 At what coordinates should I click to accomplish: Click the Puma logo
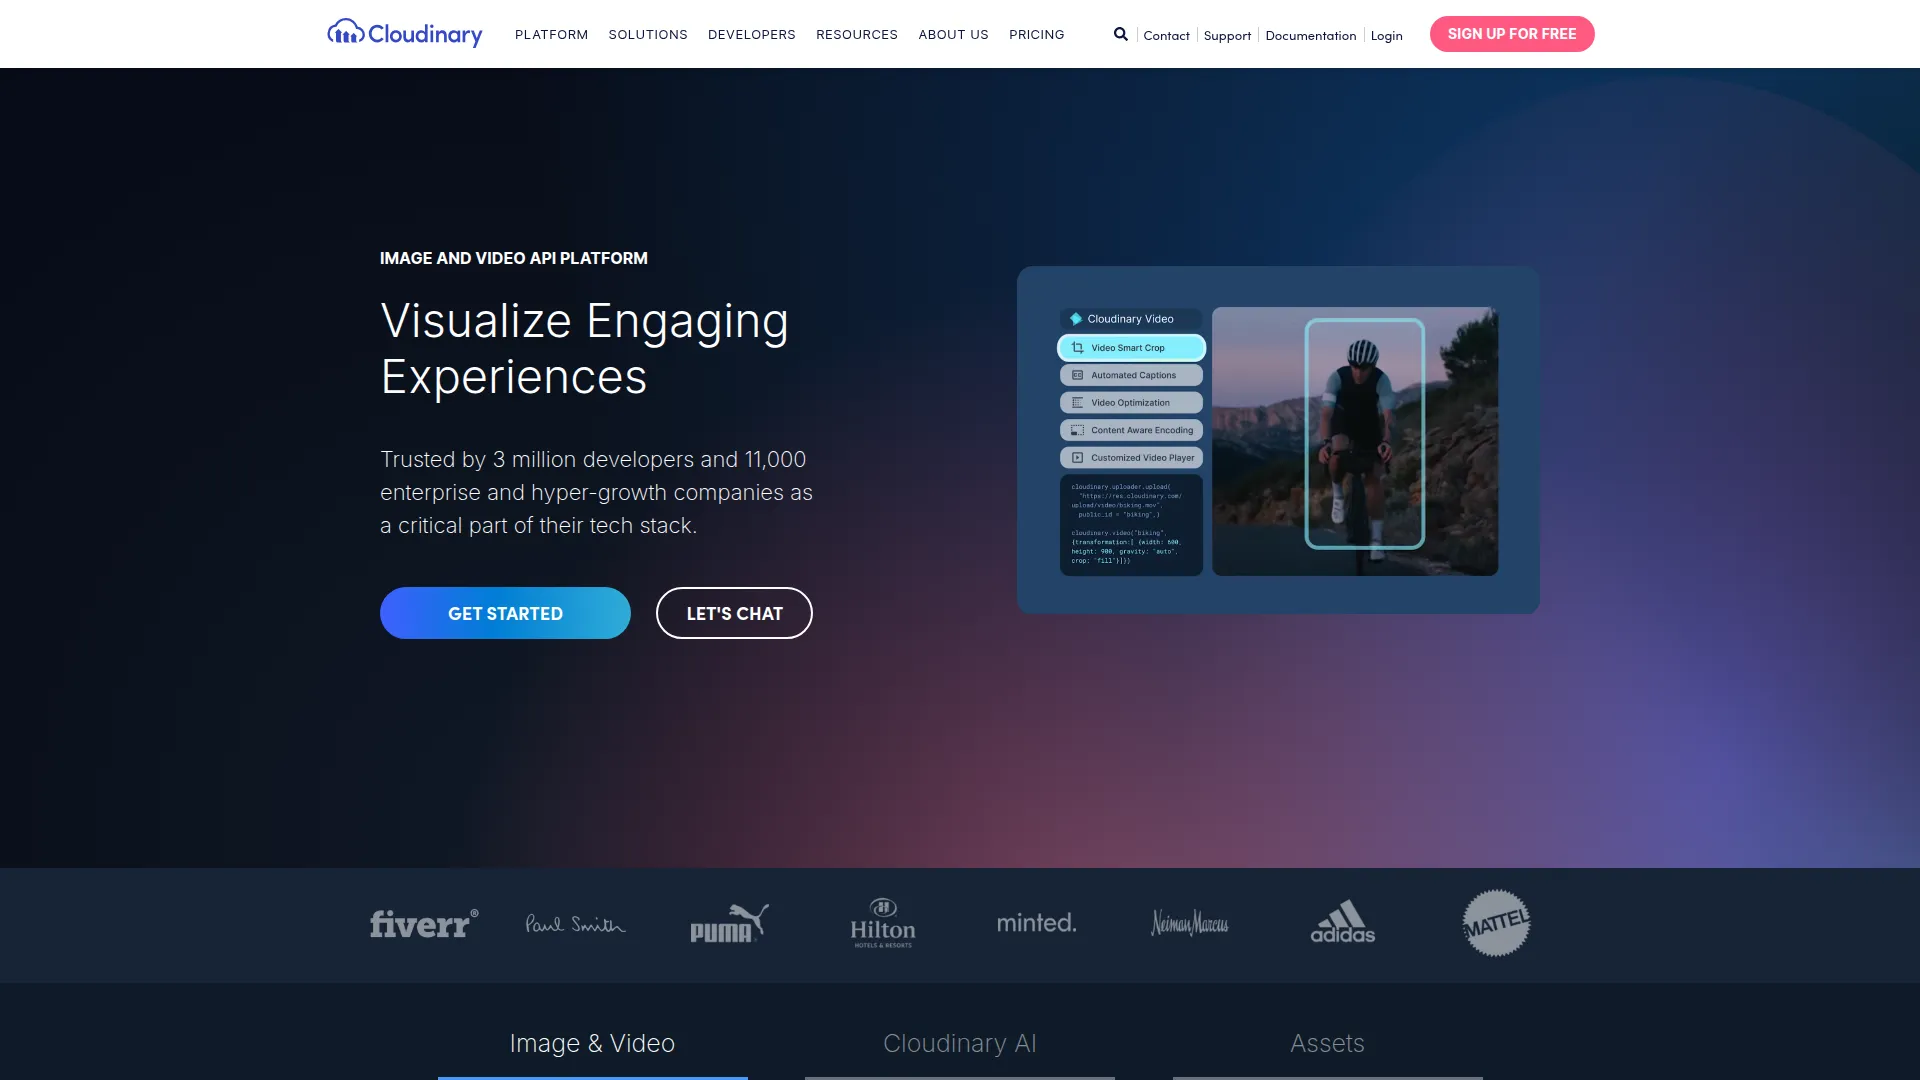730,923
